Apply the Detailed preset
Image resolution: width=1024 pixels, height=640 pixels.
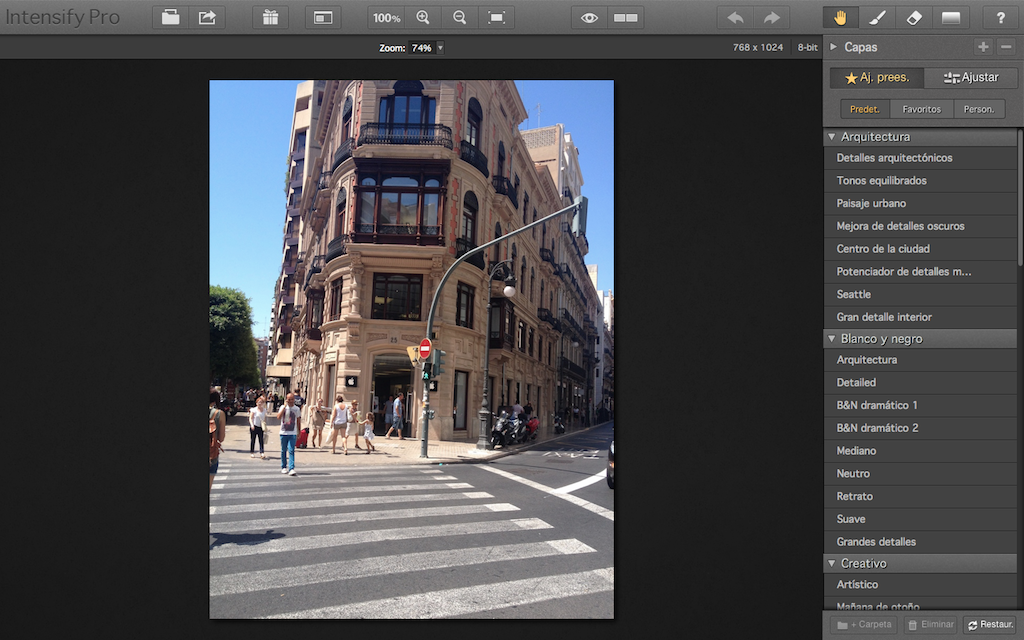pyautogui.click(x=920, y=383)
